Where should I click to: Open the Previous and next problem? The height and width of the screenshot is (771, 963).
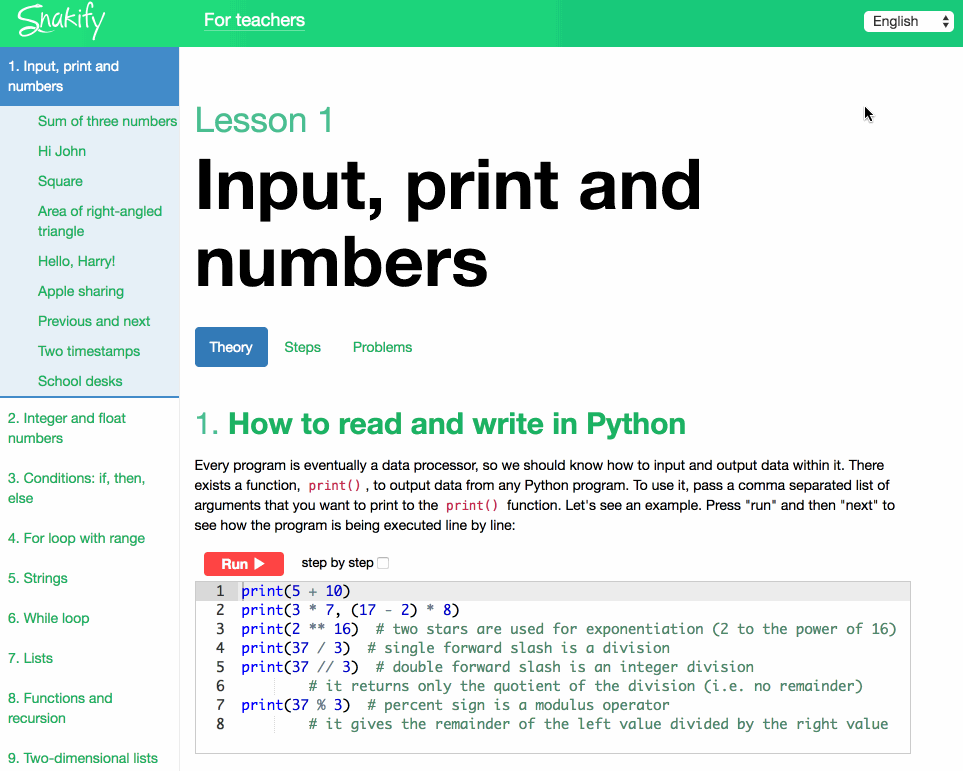[94, 321]
